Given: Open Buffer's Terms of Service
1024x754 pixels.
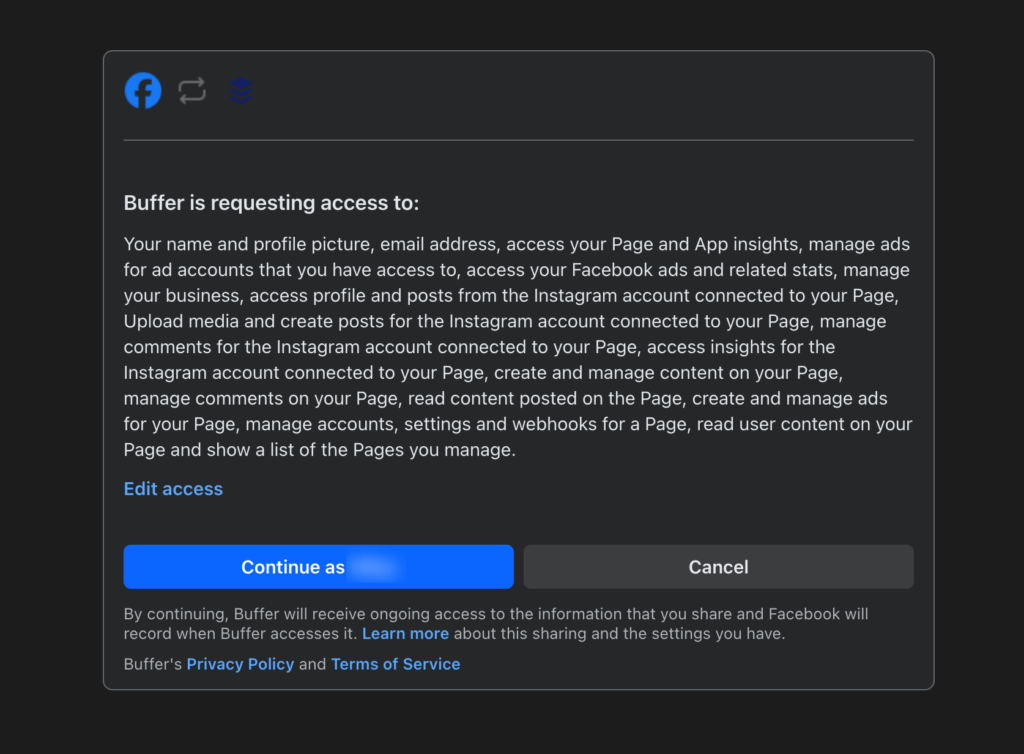Looking at the screenshot, I should [396, 664].
